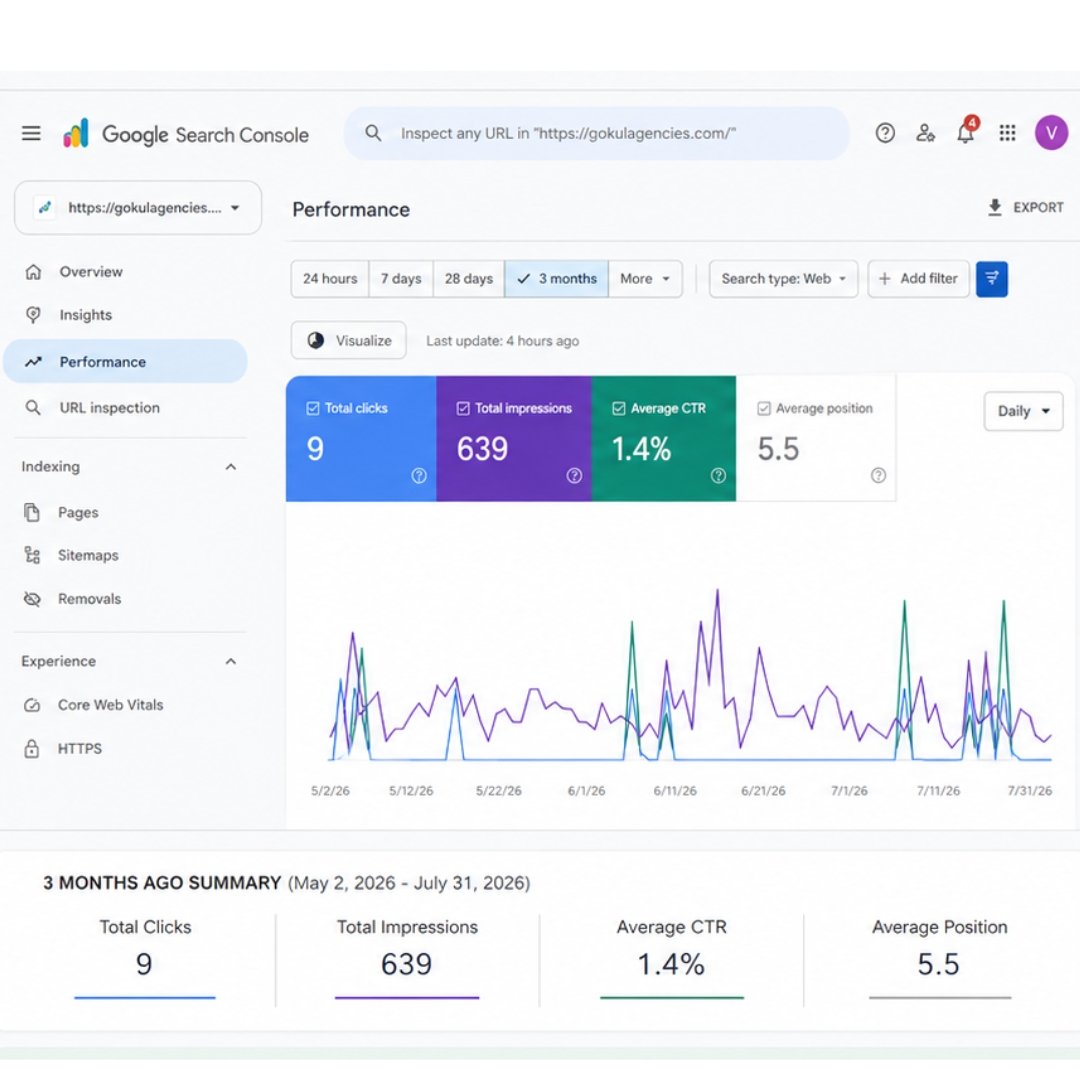The image size is (1080, 1080).
Task: Click the Performance trend icon in sidebar
Action: 33,362
